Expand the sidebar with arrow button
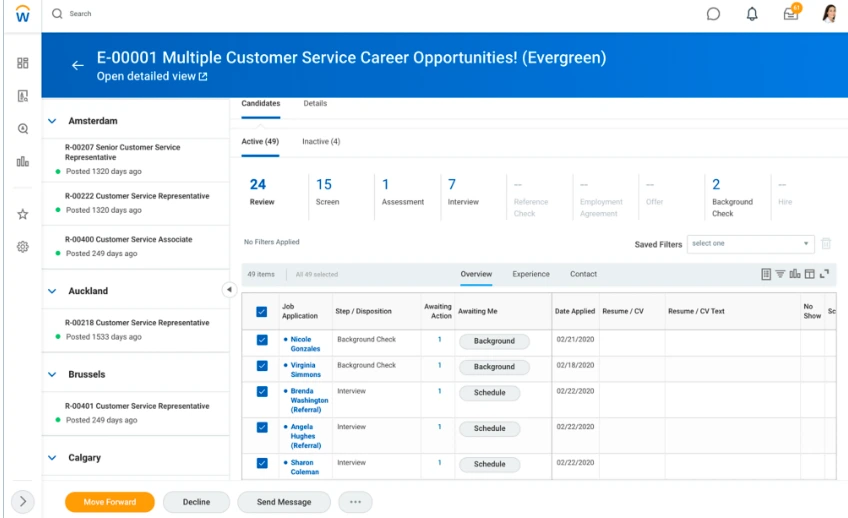The height and width of the screenshot is (518, 848). pos(23,502)
